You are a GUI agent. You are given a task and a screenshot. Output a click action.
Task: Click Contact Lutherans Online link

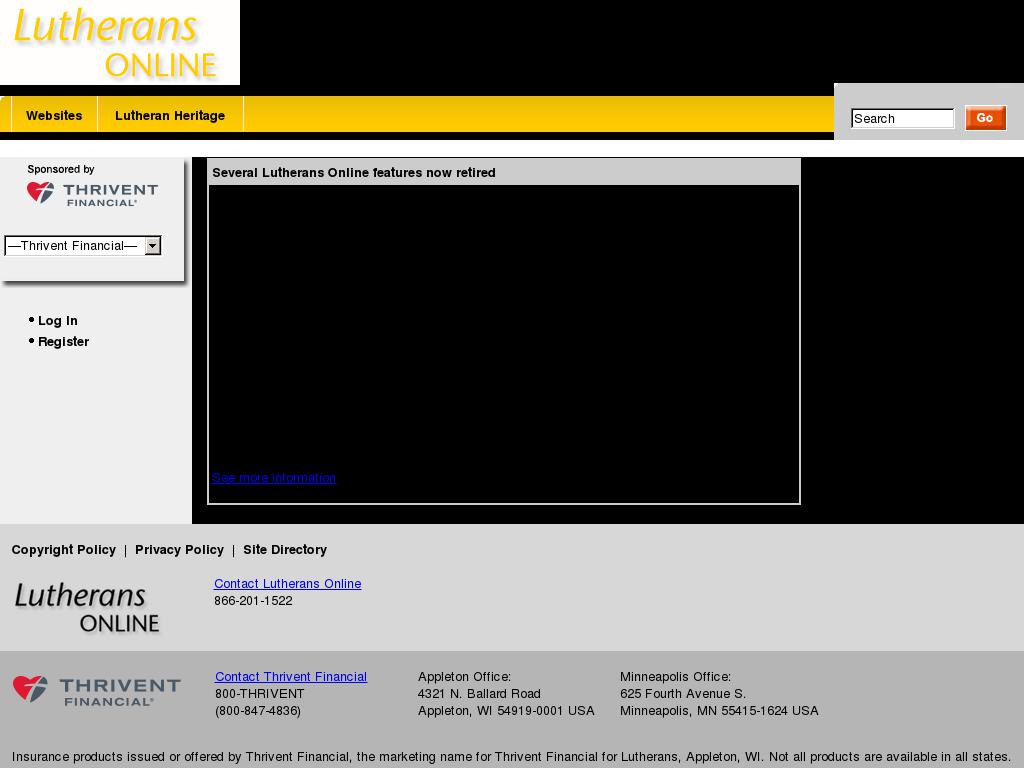[x=287, y=584]
